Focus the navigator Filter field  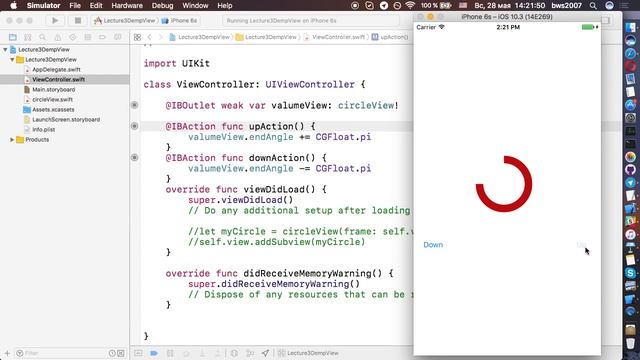click(x=61, y=353)
